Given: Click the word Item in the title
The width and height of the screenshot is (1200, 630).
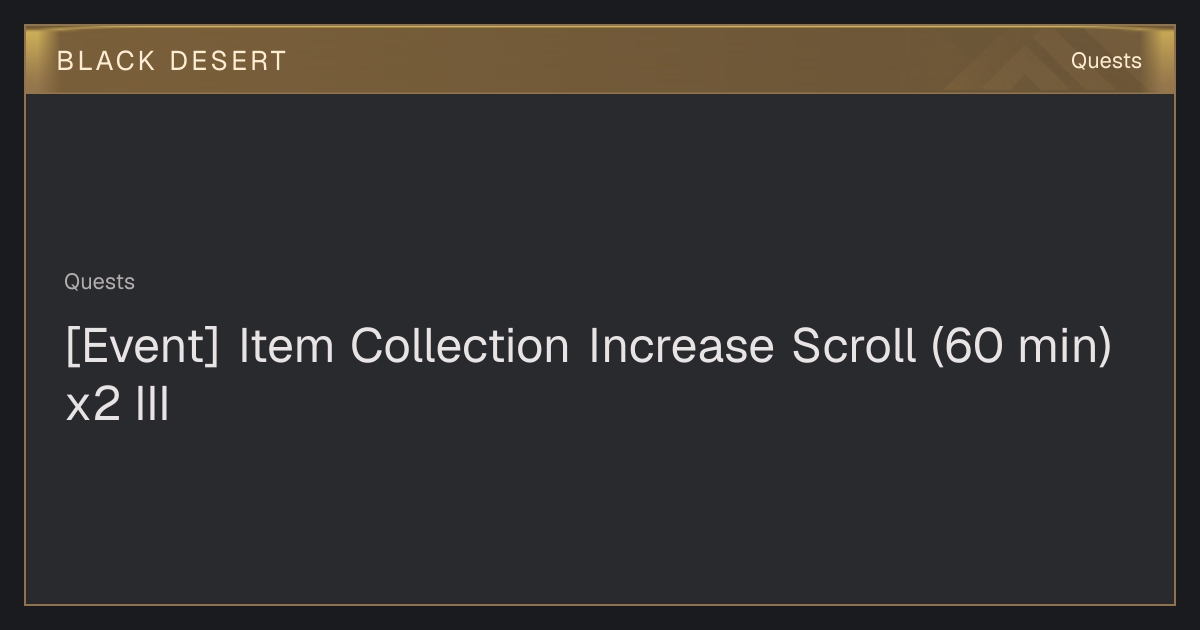Looking at the screenshot, I should pos(285,347).
